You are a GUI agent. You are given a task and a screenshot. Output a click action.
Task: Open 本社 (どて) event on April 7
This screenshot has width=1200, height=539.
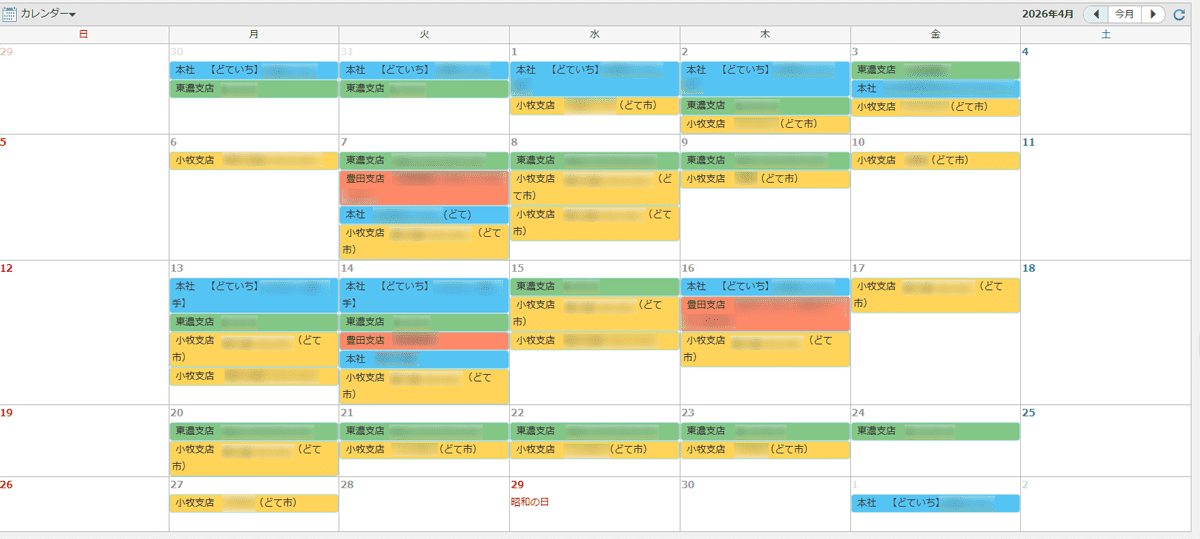[x=424, y=215]
